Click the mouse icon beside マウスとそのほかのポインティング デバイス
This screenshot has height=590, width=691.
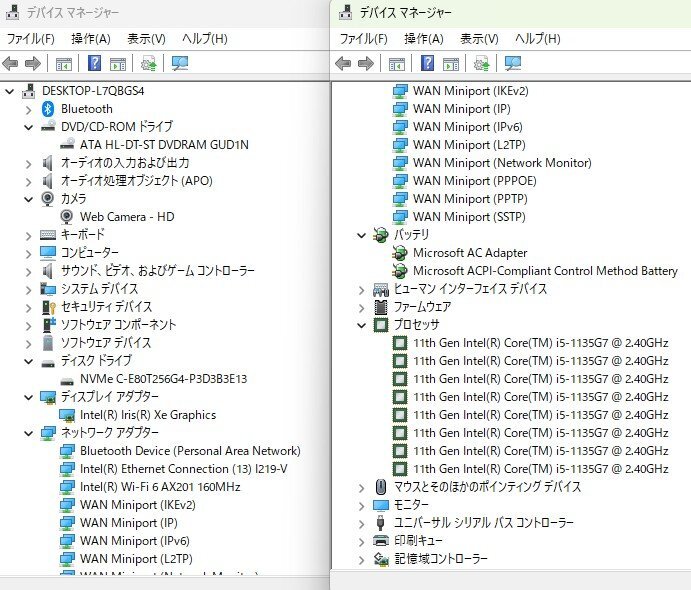pos(381,487)
